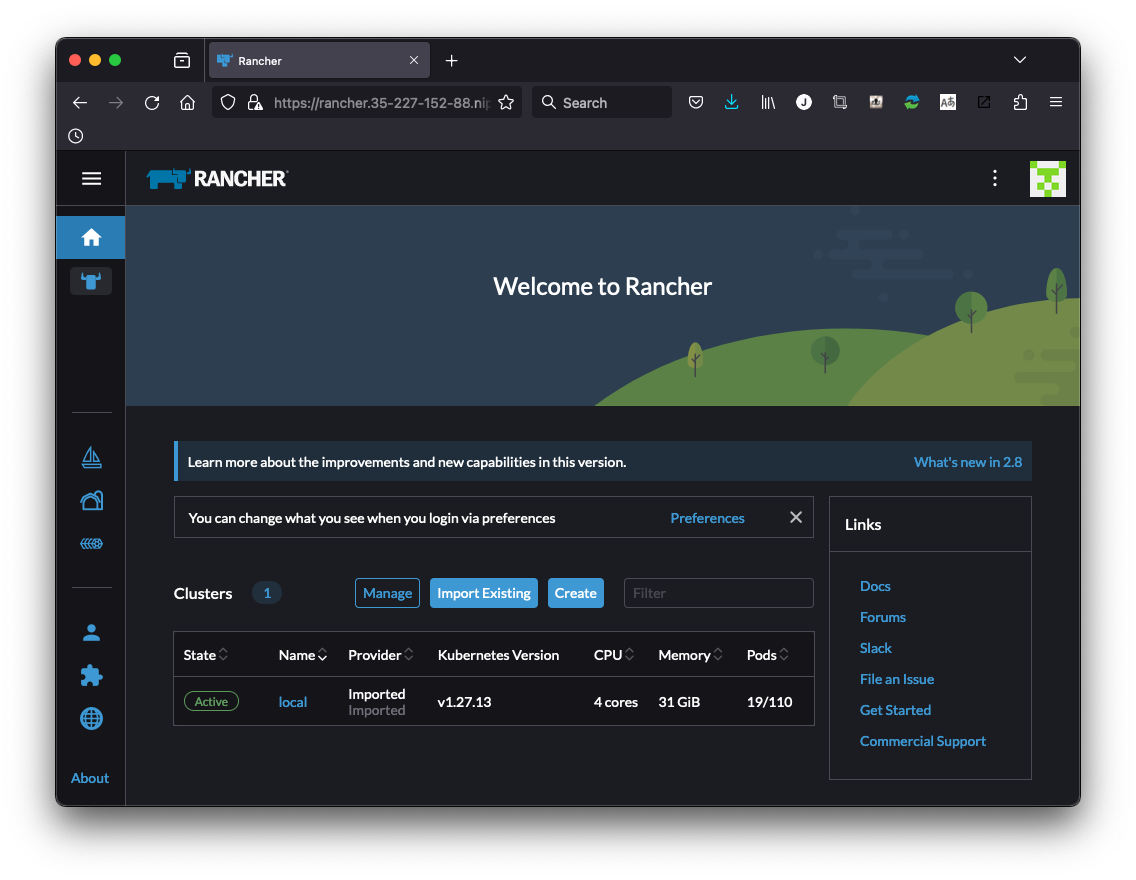Sort clusters by State column
This screenshot has height=880, width=1136.
[206, 655]
